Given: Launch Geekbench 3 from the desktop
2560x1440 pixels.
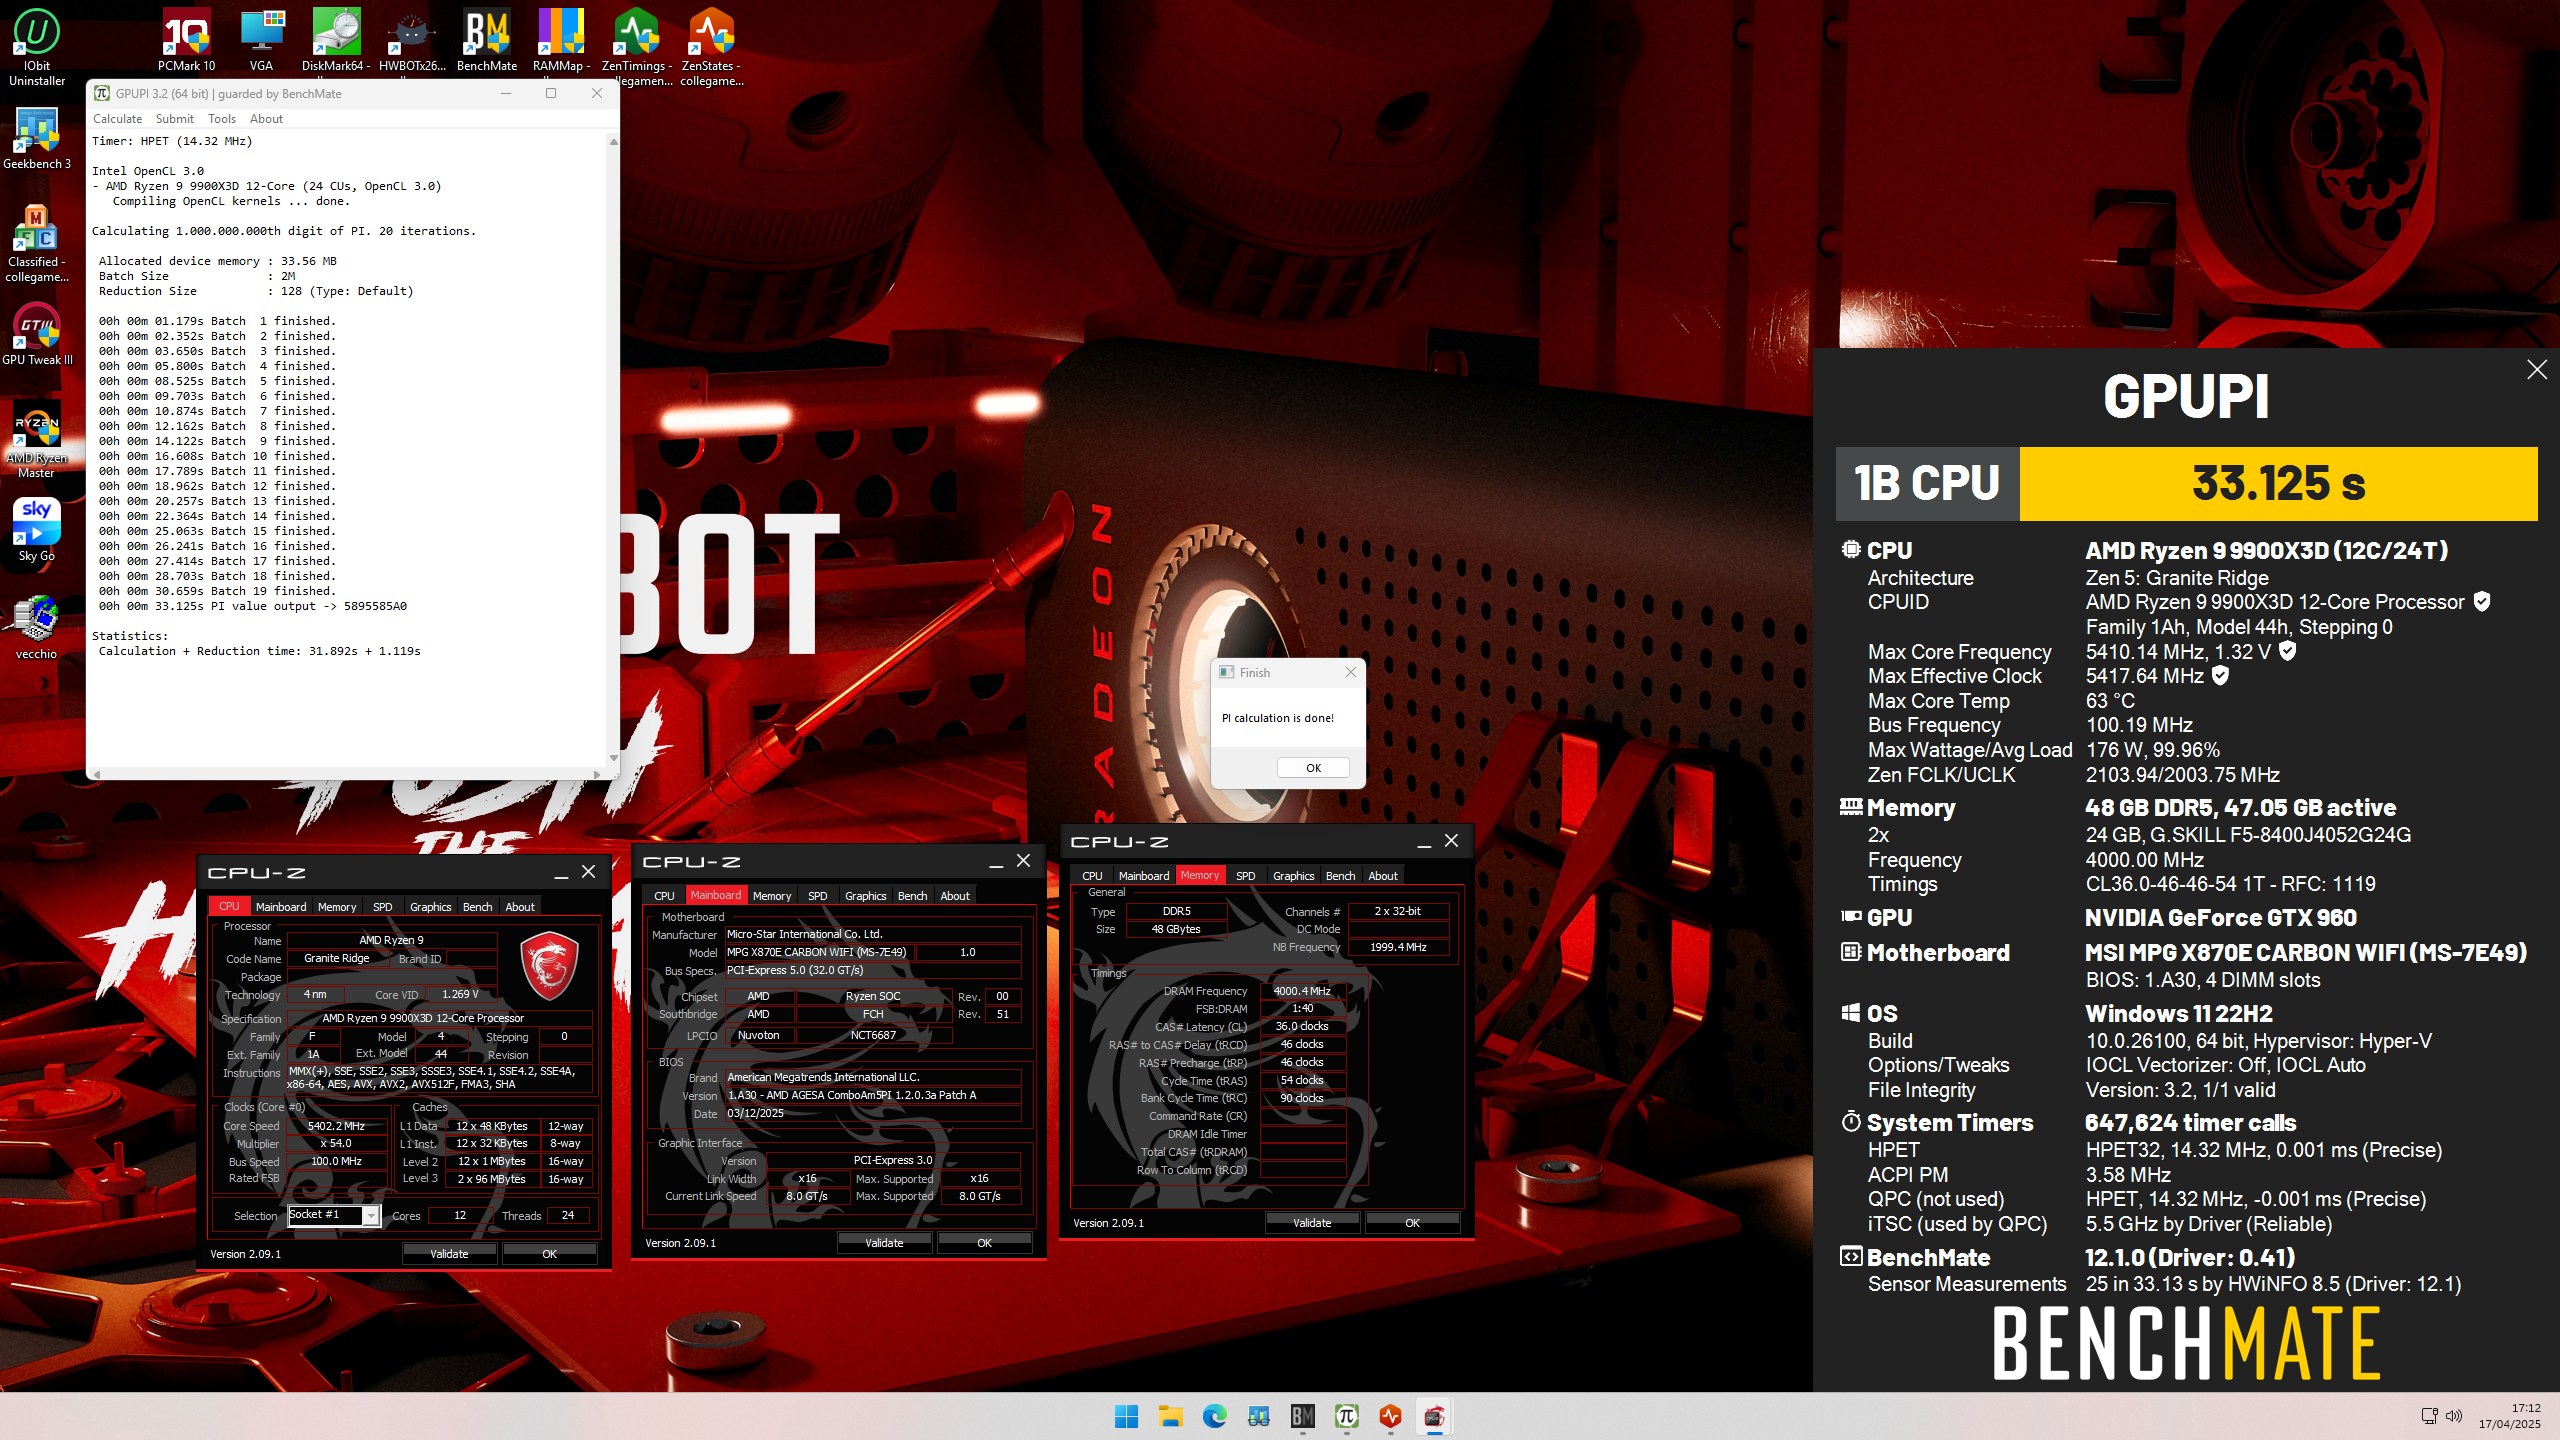Looking at the screenshot, I should point(37,138).
